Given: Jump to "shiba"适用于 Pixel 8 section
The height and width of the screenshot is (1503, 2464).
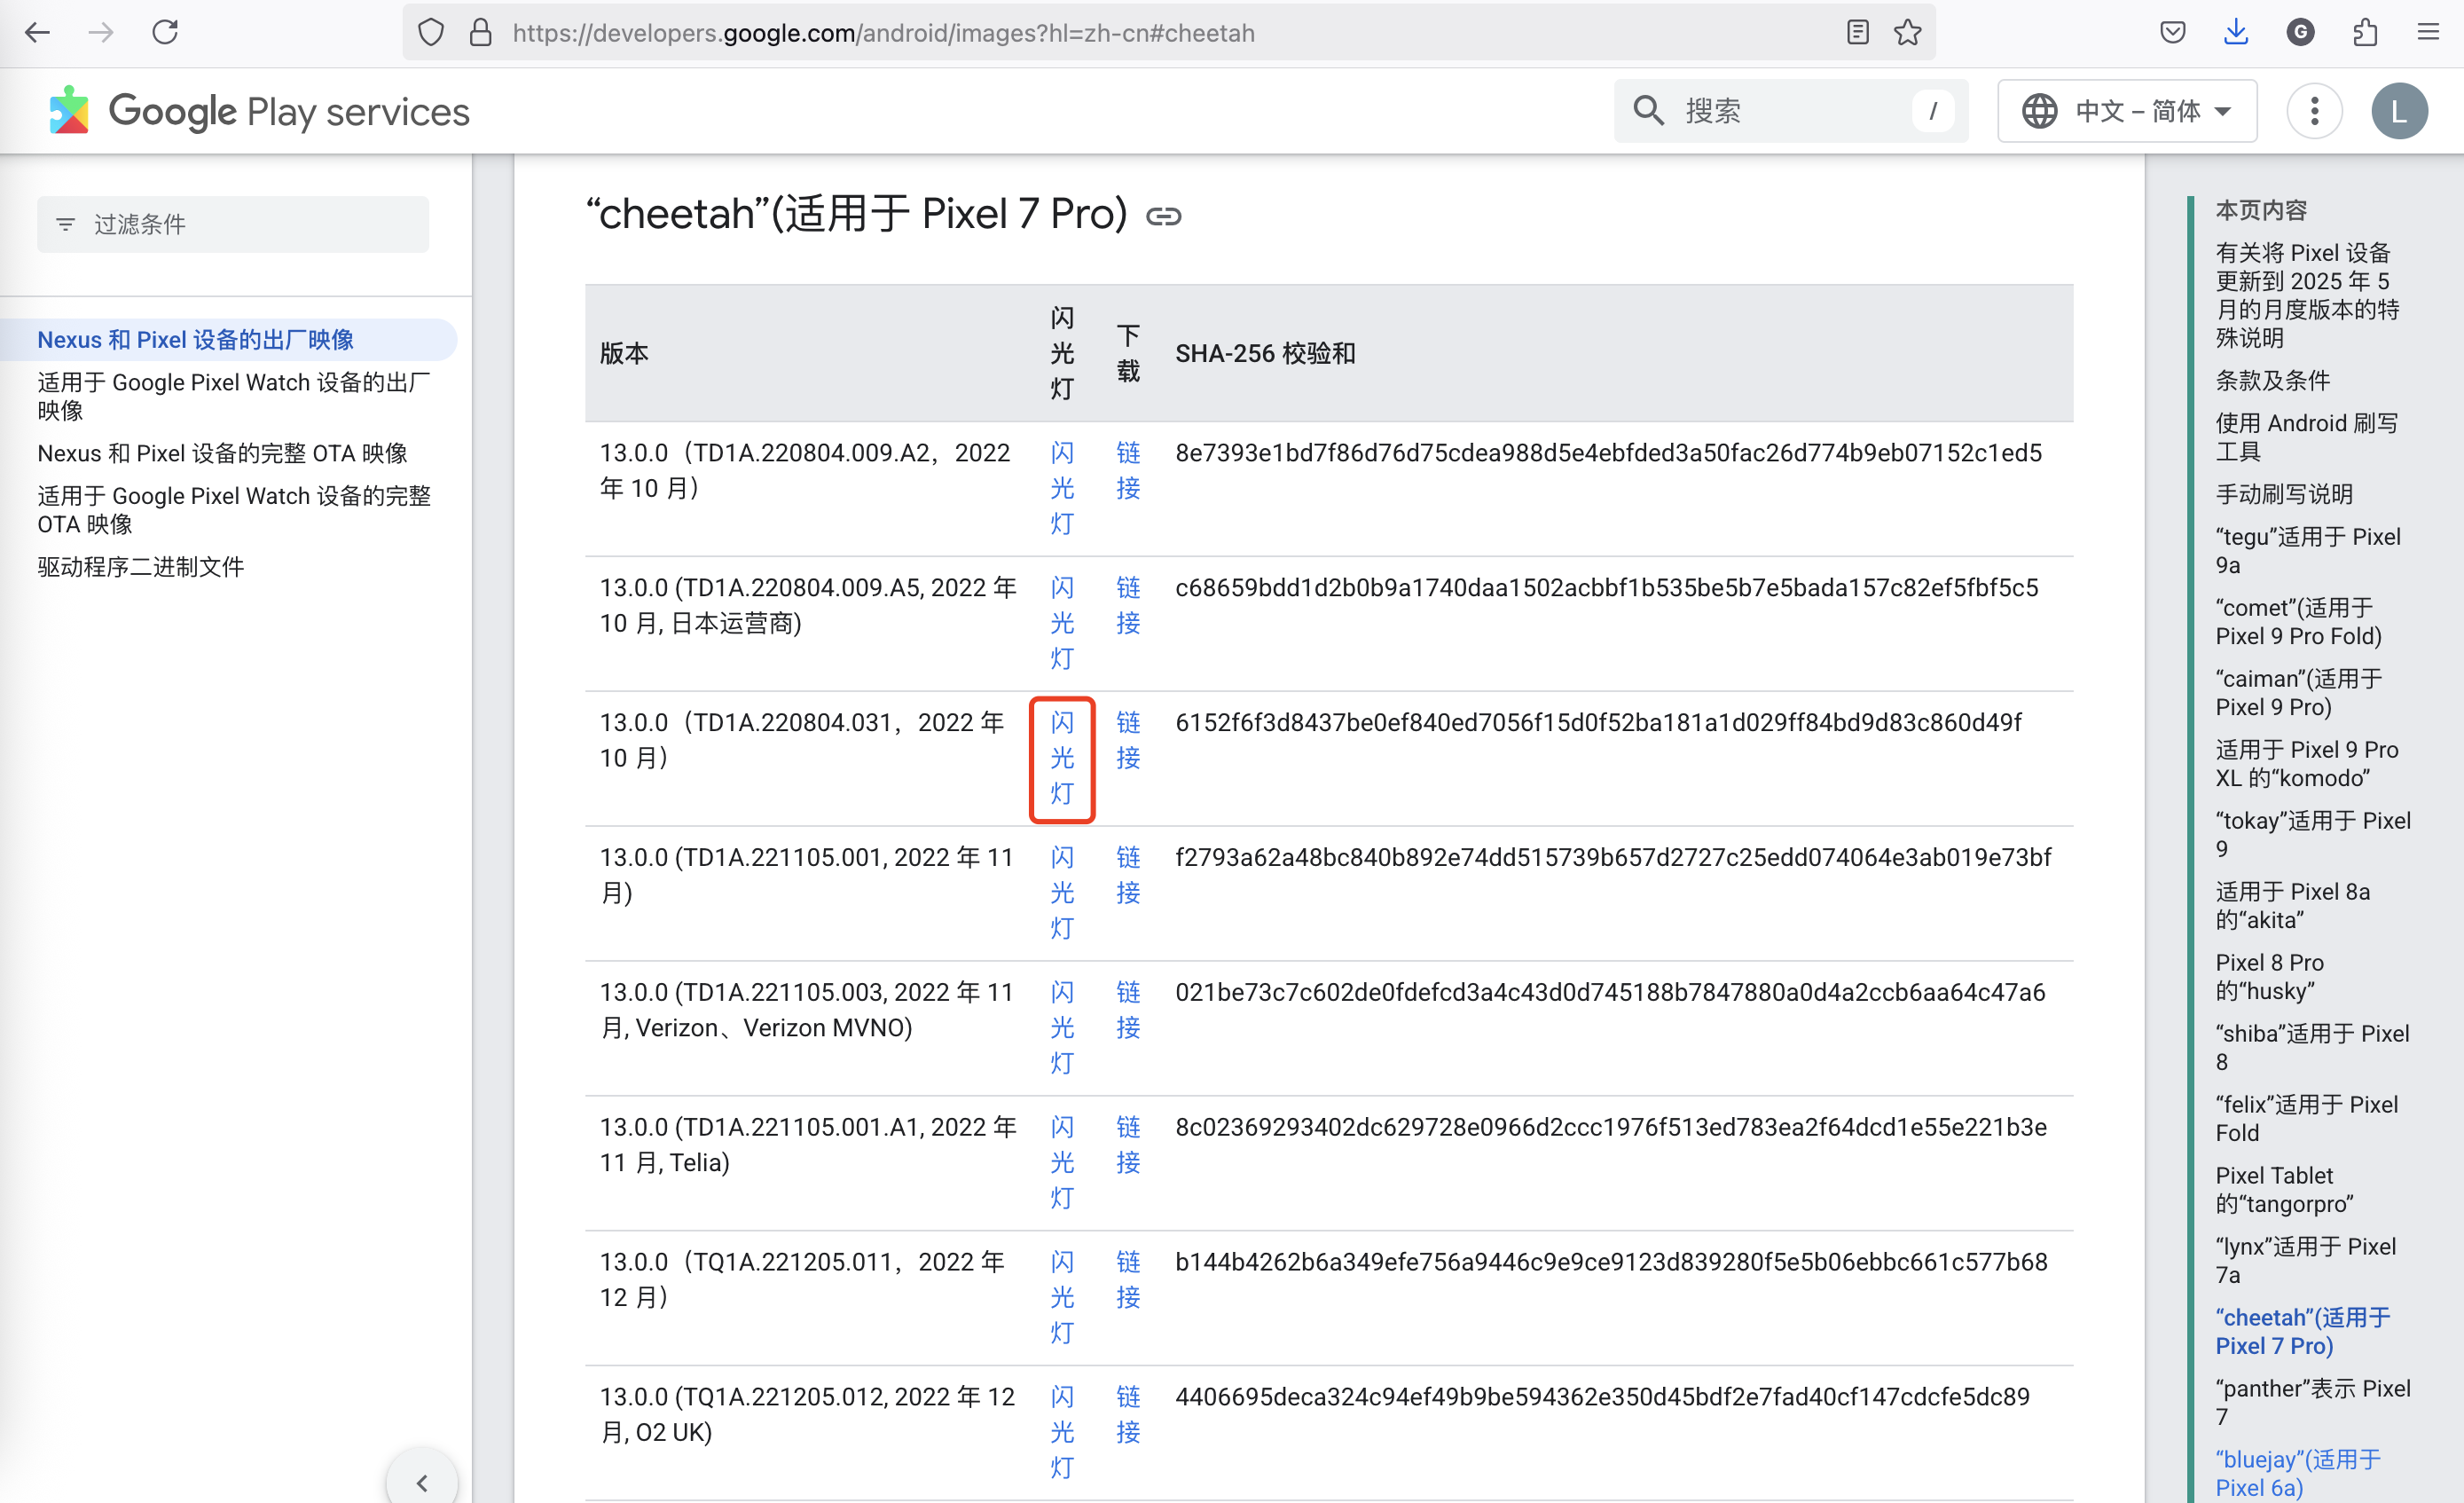Looking at the screenshot, I should point(2312,1048).
